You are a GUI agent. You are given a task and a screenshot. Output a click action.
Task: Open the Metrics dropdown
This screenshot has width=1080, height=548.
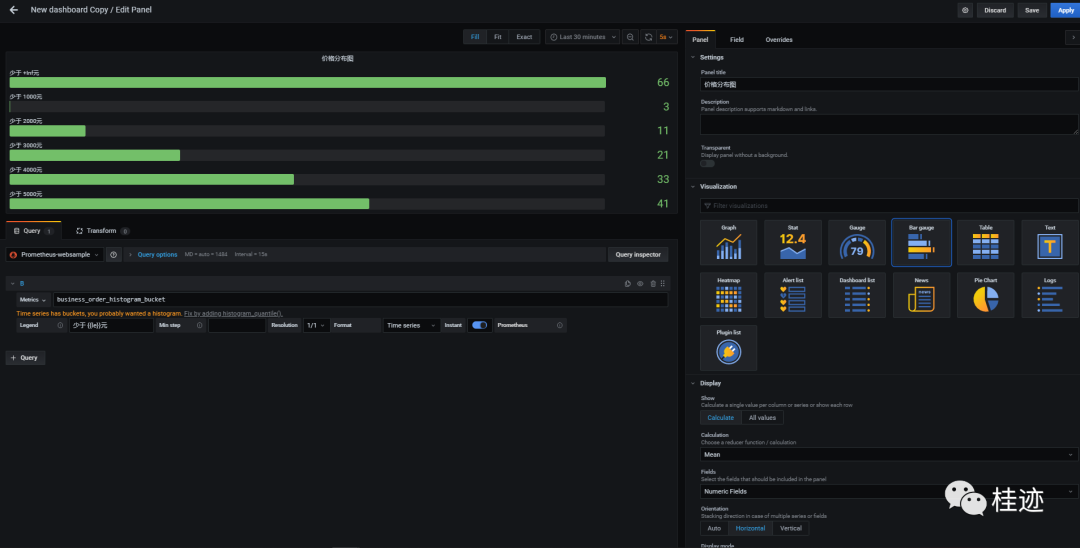(33, 299)
